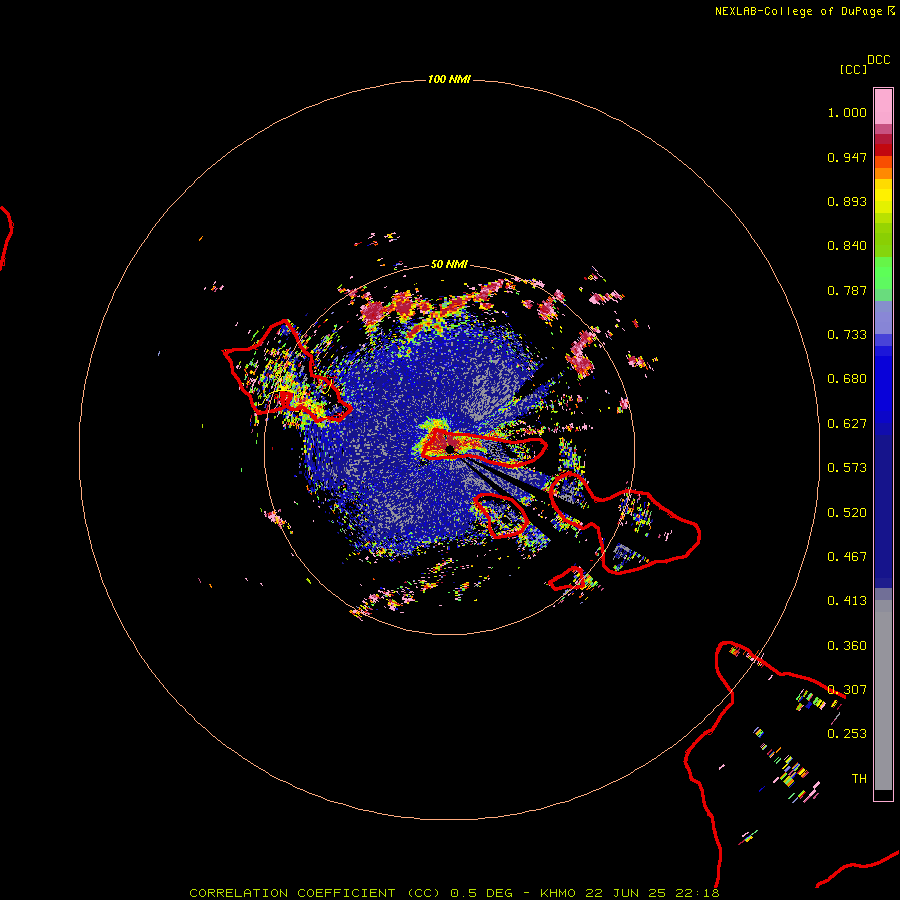Click the pink top segment of color bar

tap(883, 107)
